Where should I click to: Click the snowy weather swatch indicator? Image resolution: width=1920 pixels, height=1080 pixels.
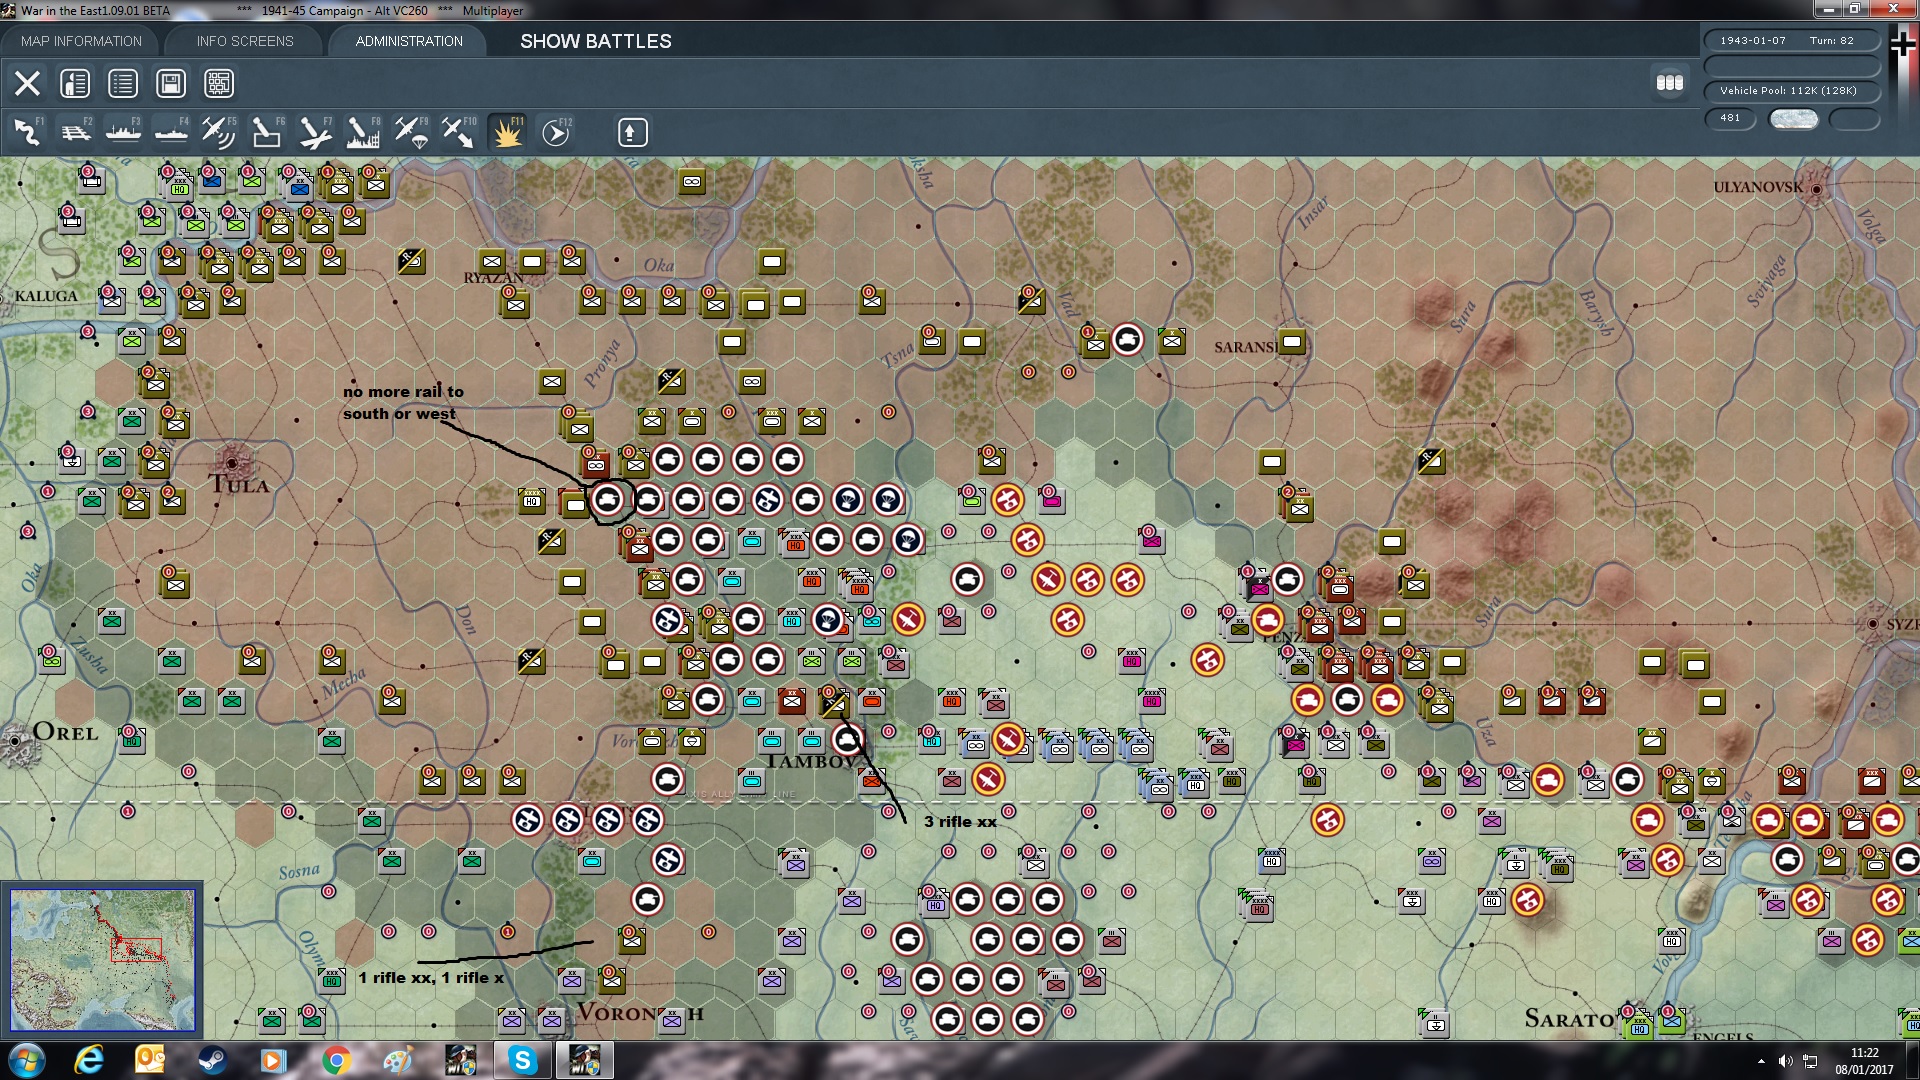[1793, 119]
